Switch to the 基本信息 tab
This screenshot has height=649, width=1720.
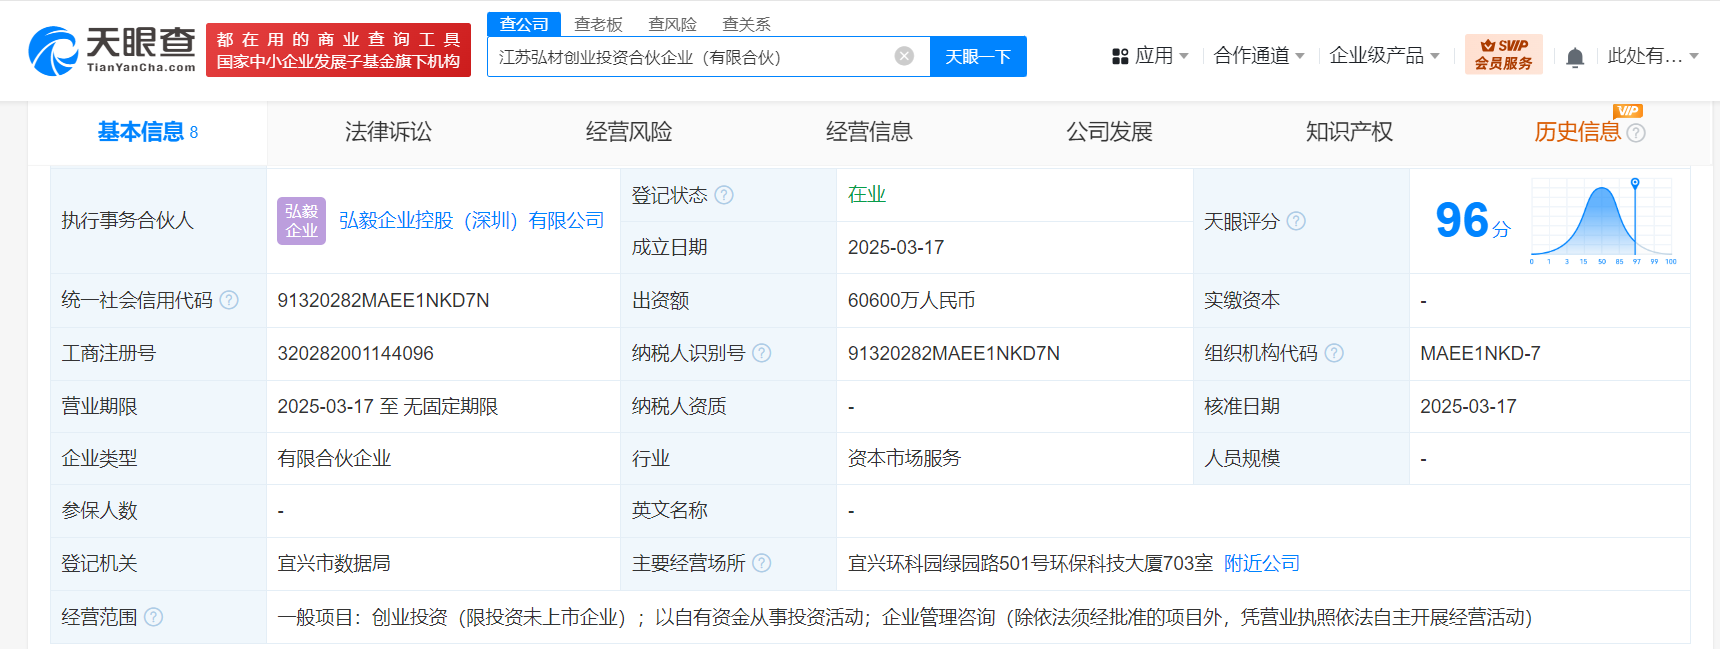(147, 132)
